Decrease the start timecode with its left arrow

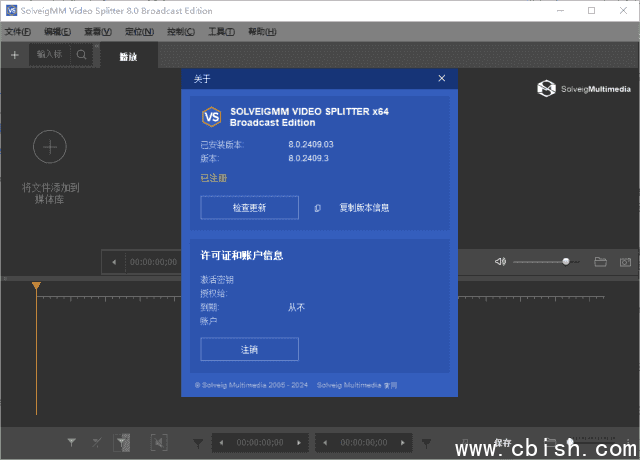[221, 442]
